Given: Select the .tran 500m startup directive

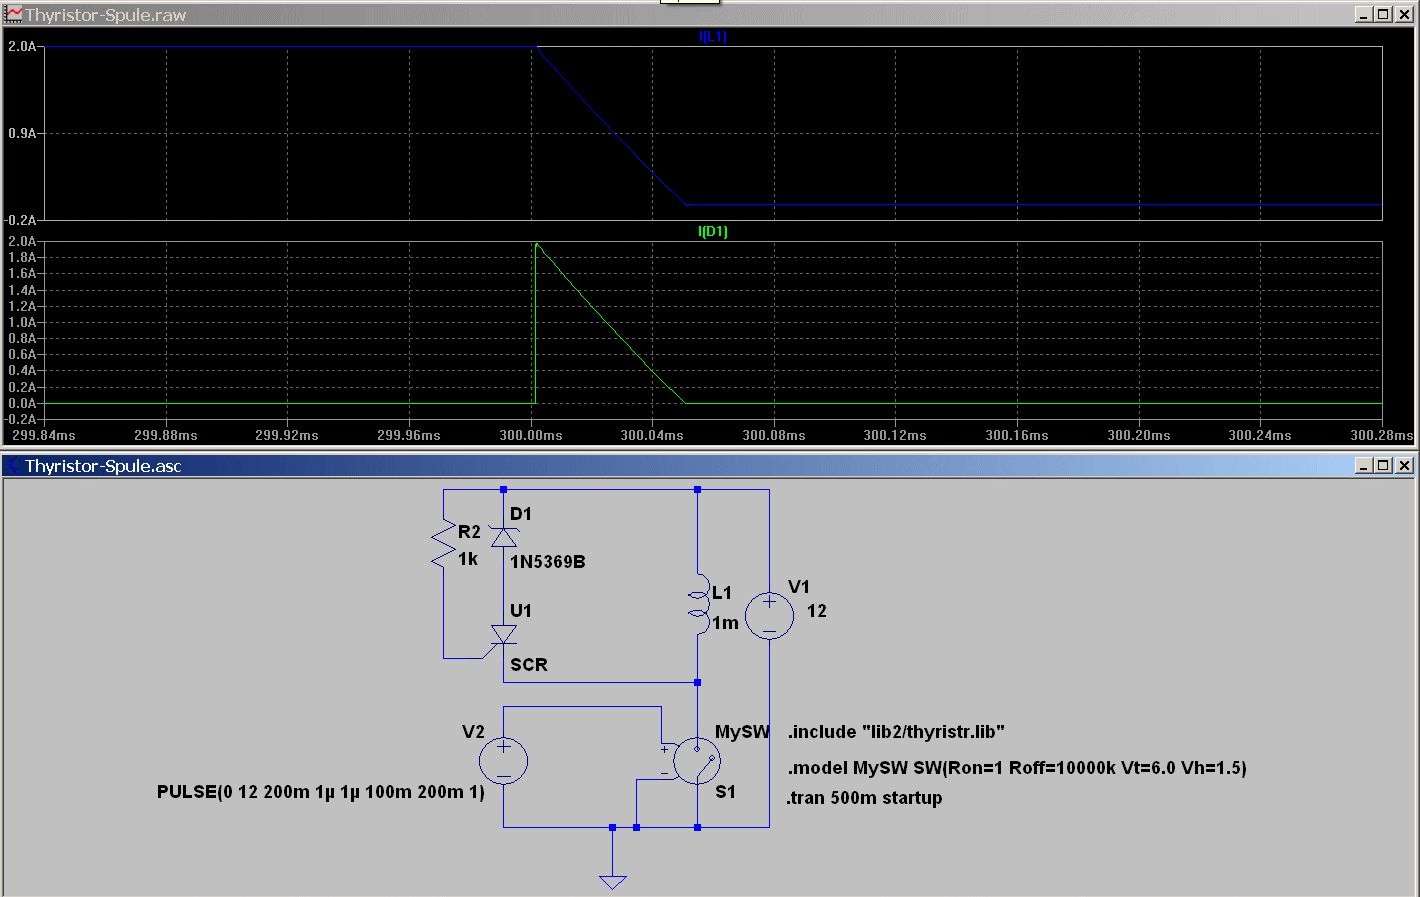Looking at the screenshot, I should pos(864,798).
